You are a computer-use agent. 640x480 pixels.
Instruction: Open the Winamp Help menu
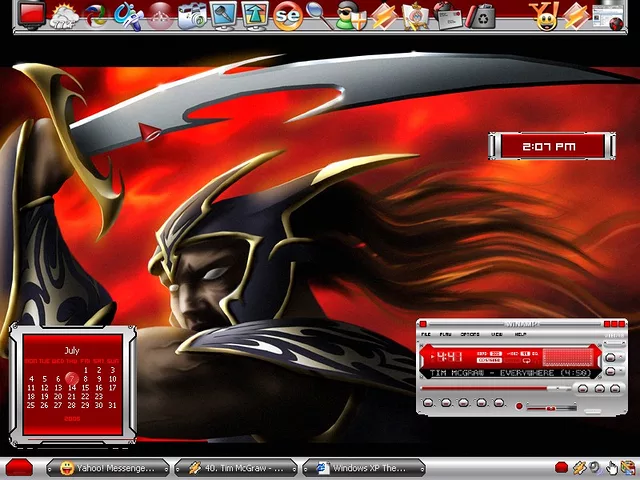click(x=520, y=334)
